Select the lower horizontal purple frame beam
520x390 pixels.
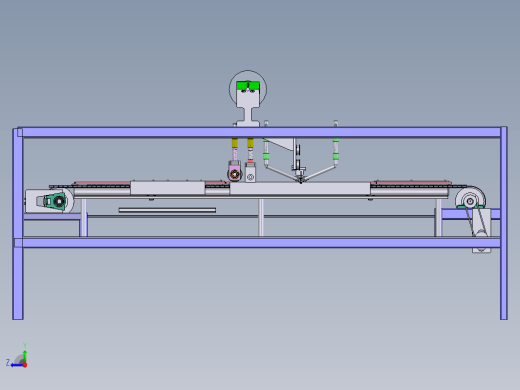coord(257,242)
